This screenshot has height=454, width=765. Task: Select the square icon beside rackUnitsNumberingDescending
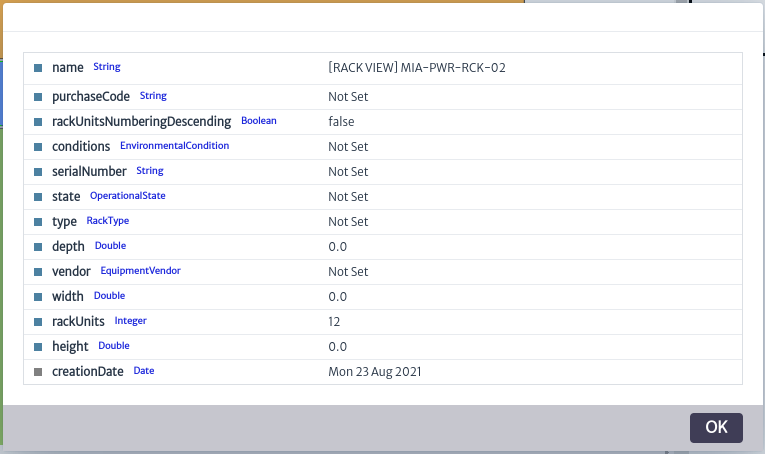pos(38,122)
